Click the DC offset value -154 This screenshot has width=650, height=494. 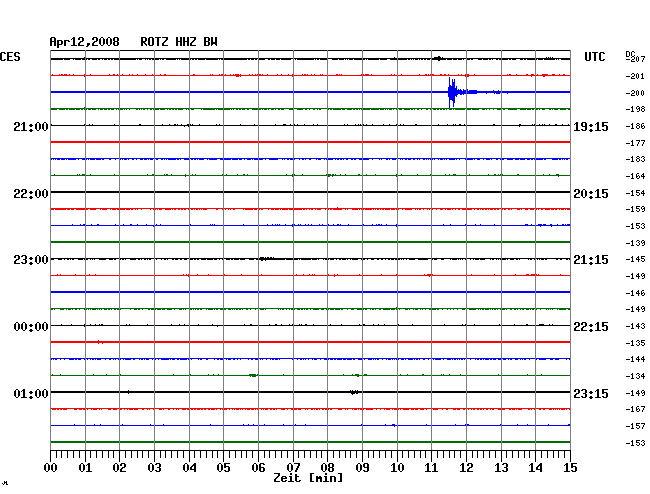635,193
